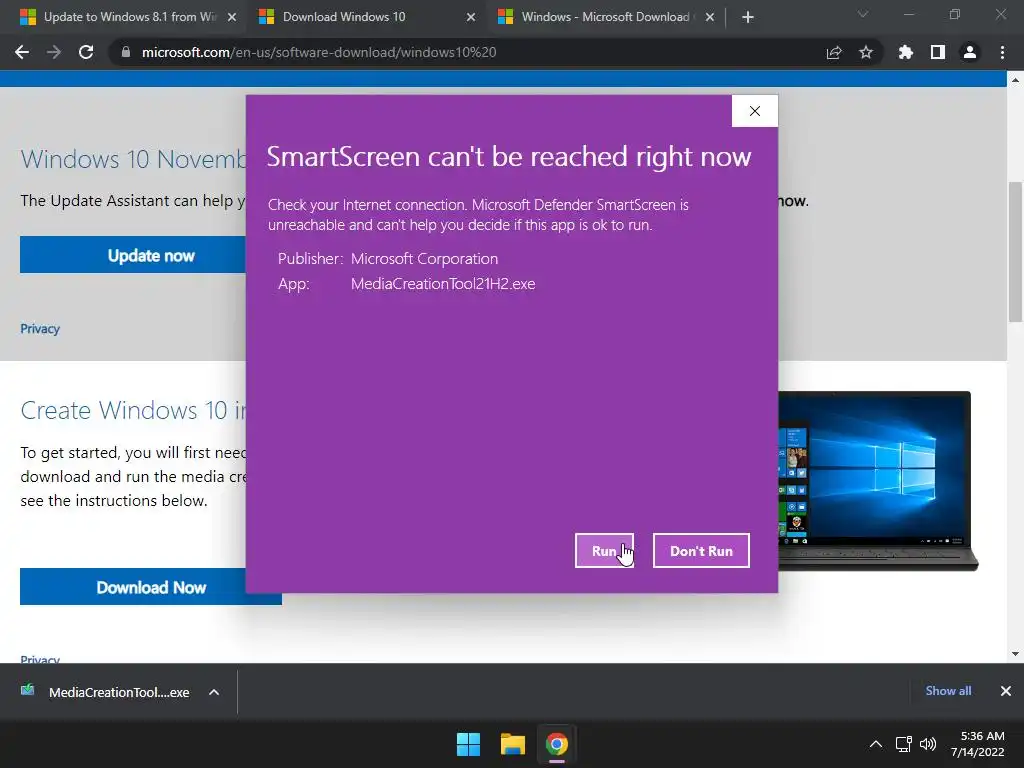Toggle the Chrome side panel icon
Image resolution: width=1024 pixels, height=768 pixels.
pos(938,52)
